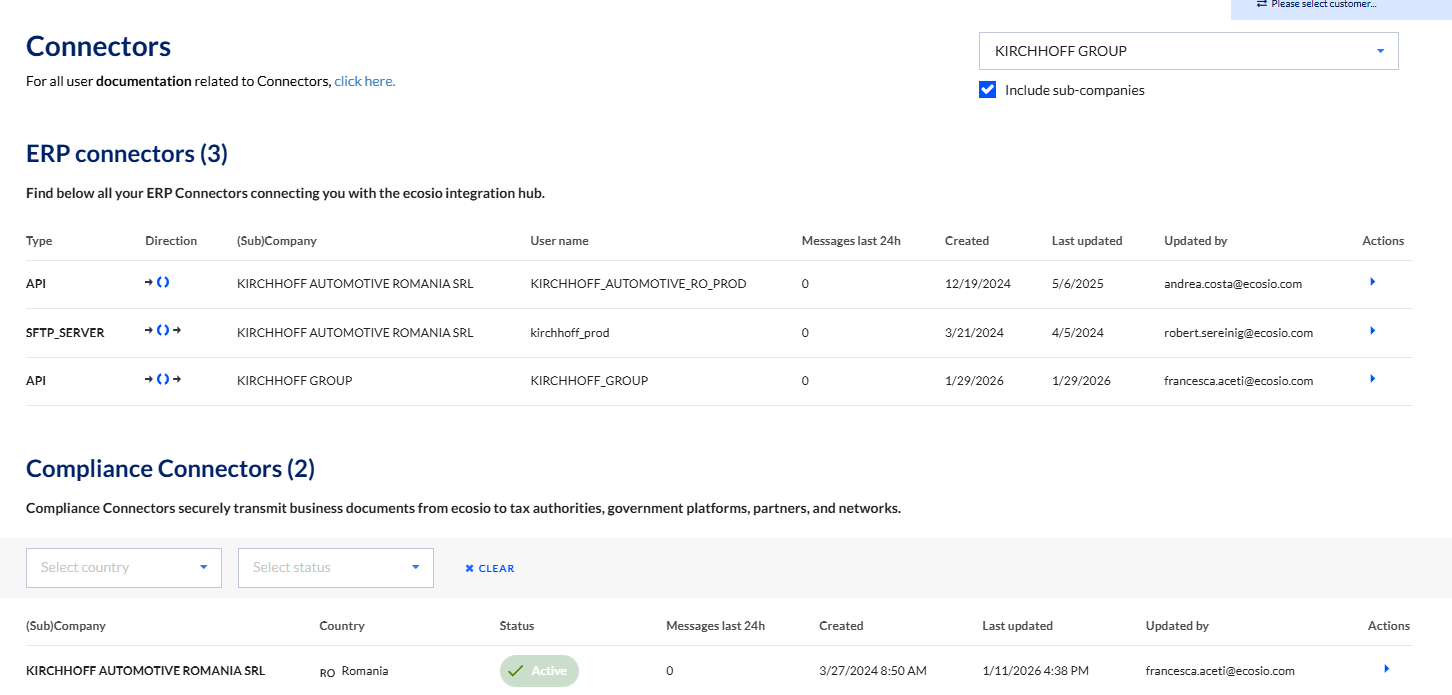Click the RO country flag code
The height and width of the screenshot is (695, 1452).
tap(327, 673)
